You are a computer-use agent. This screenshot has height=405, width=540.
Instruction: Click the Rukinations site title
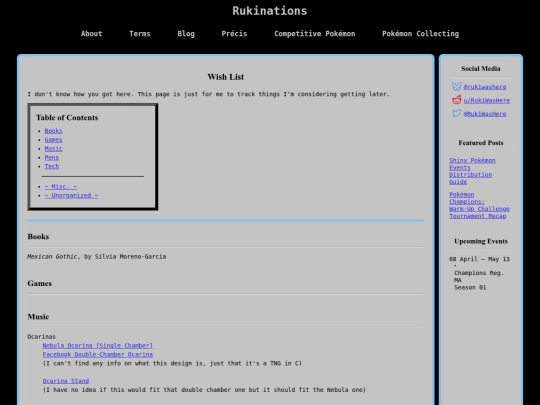coord(270,11)
